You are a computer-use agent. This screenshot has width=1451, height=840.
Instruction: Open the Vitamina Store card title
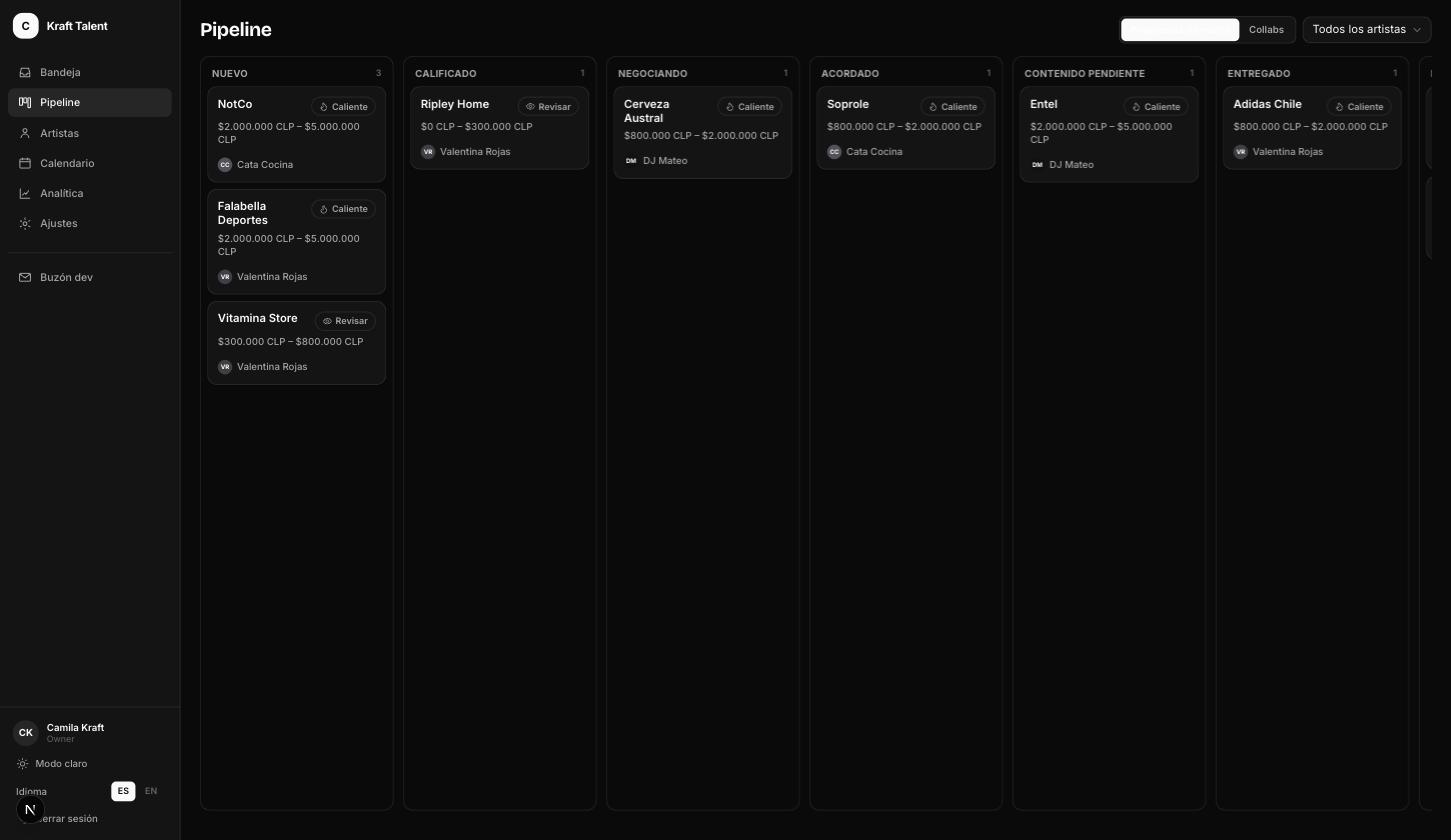[258, 318]
